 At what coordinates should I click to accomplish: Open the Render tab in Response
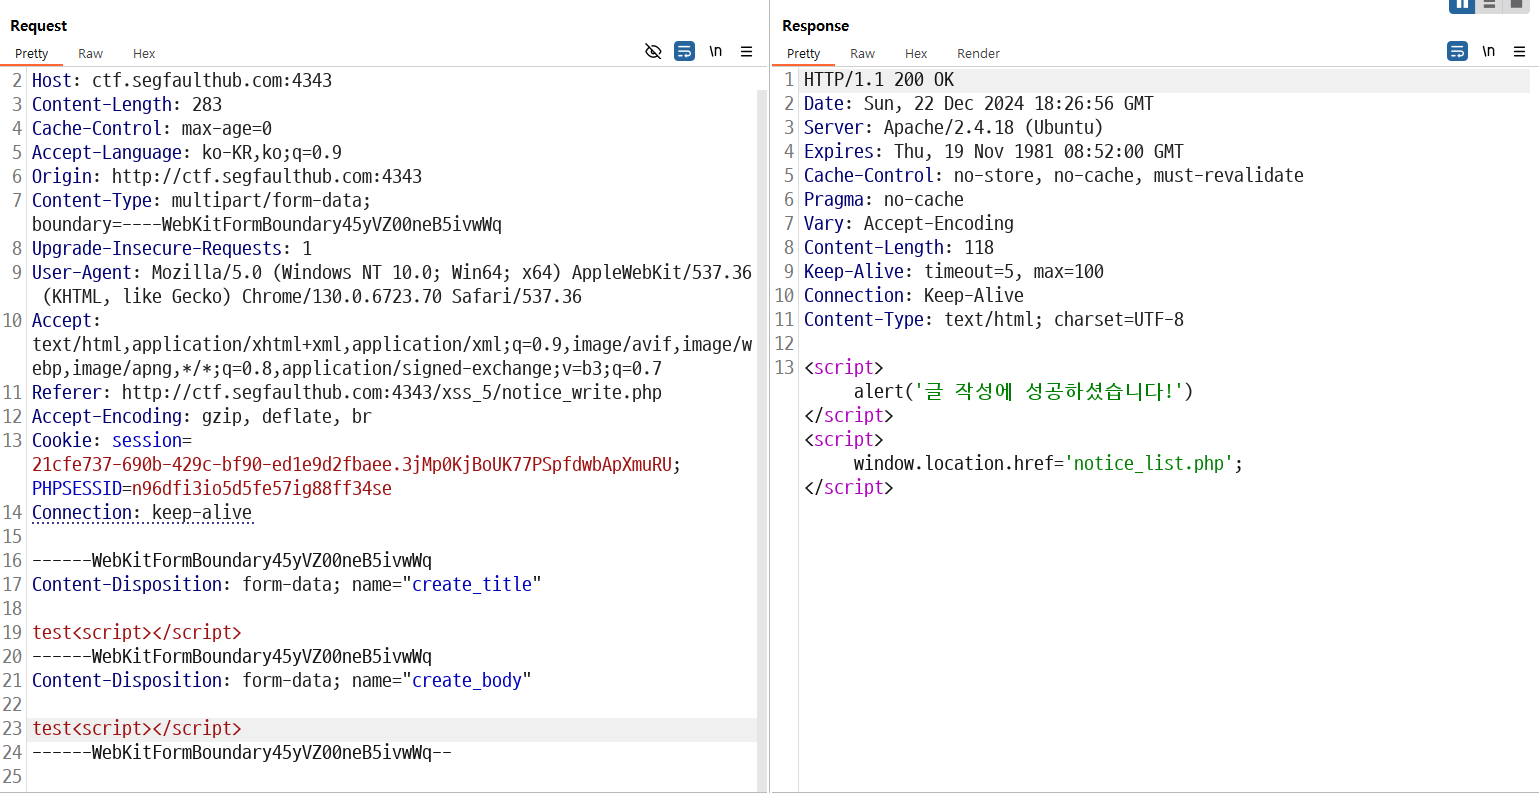pyautogui.click(x=978, y=54)
